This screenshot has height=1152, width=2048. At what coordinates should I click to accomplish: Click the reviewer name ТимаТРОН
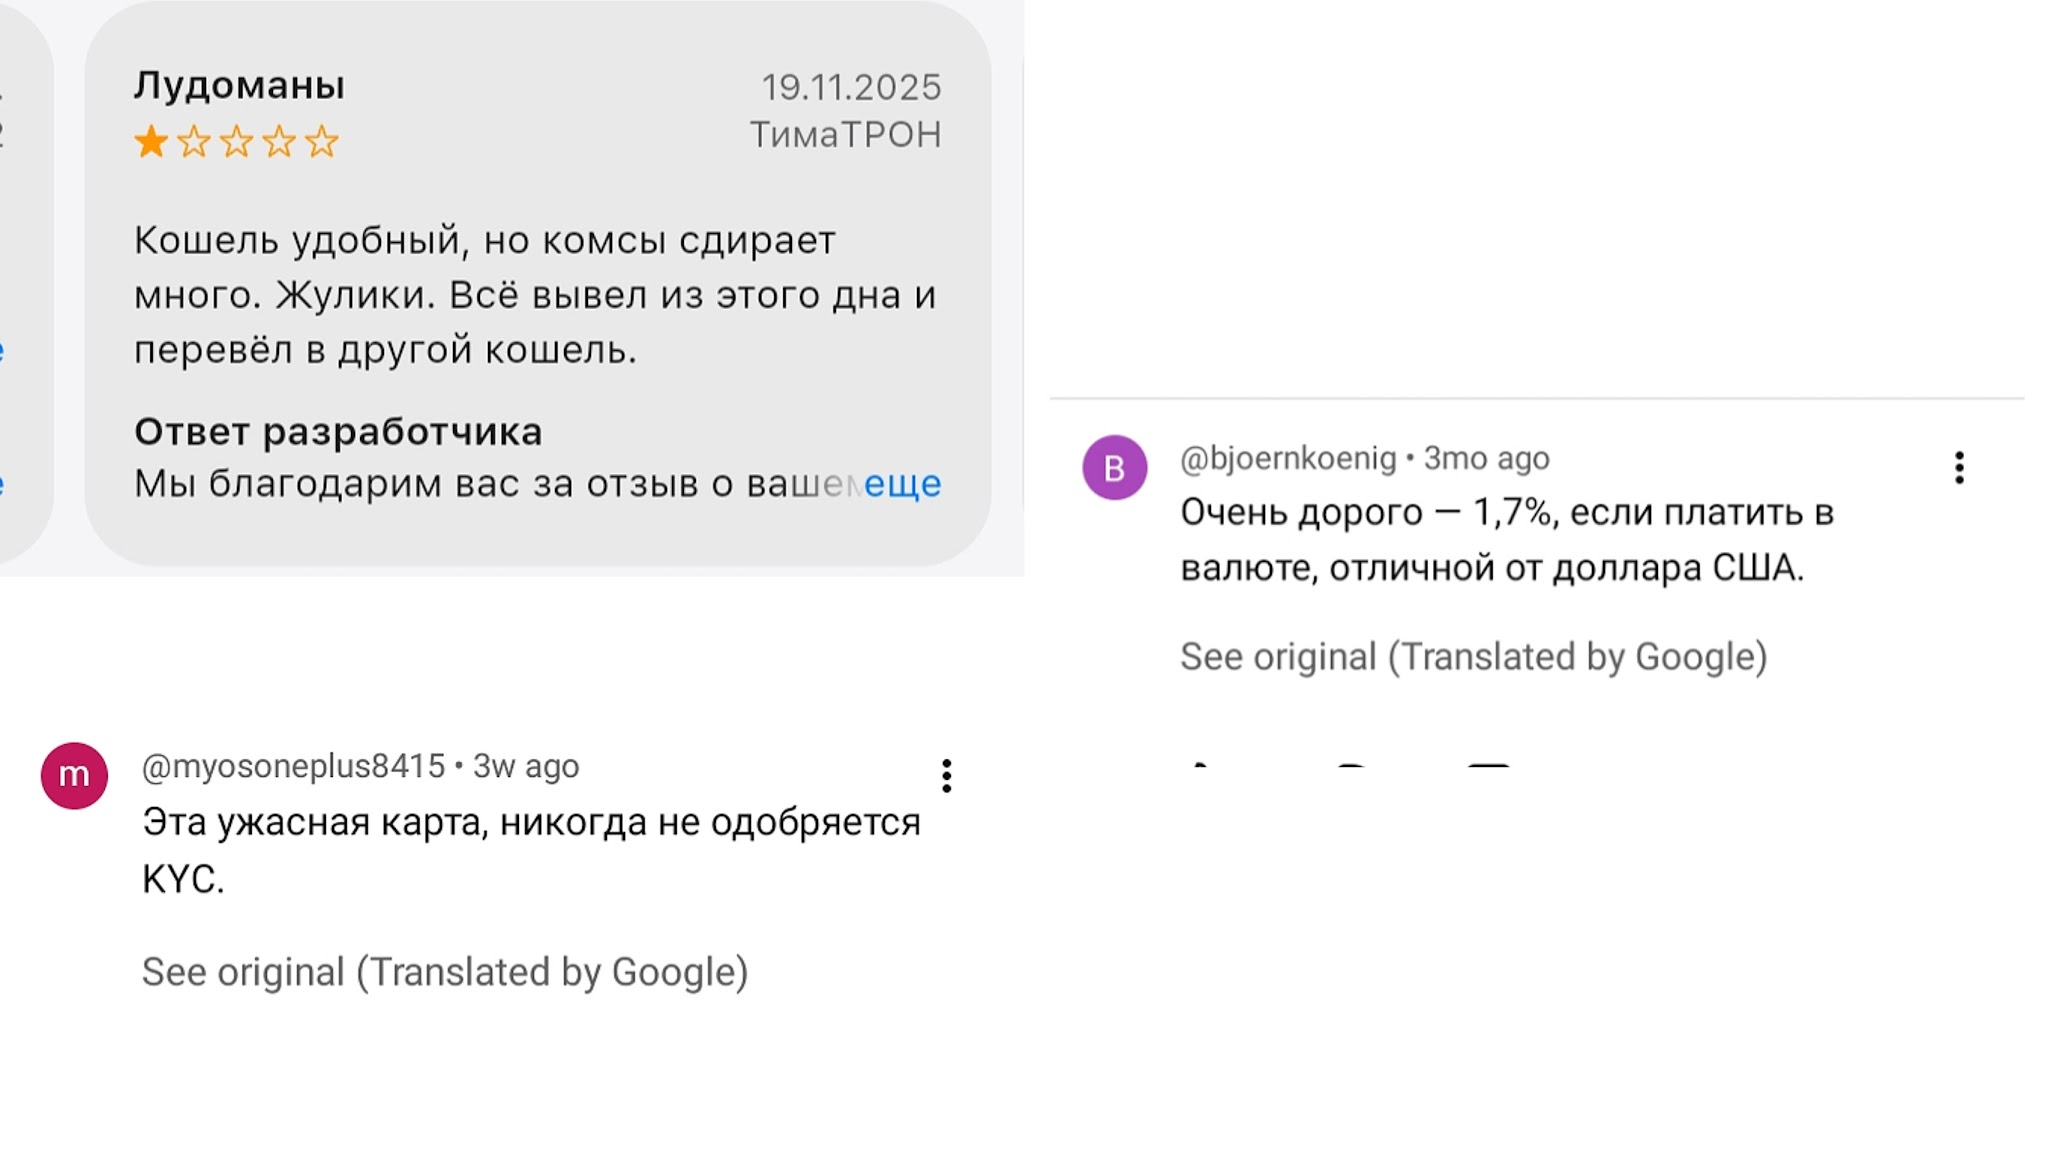pyautogui.click(x=845, y=134)
